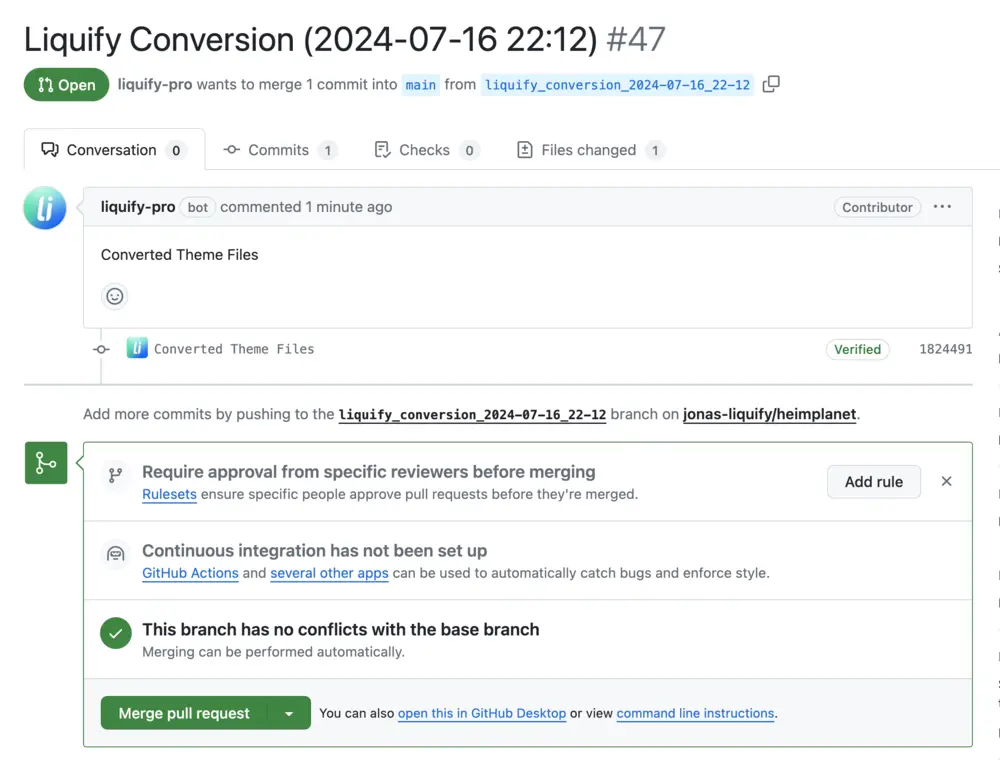
Task: Click the Add rule button
Action: click(874, 482)
